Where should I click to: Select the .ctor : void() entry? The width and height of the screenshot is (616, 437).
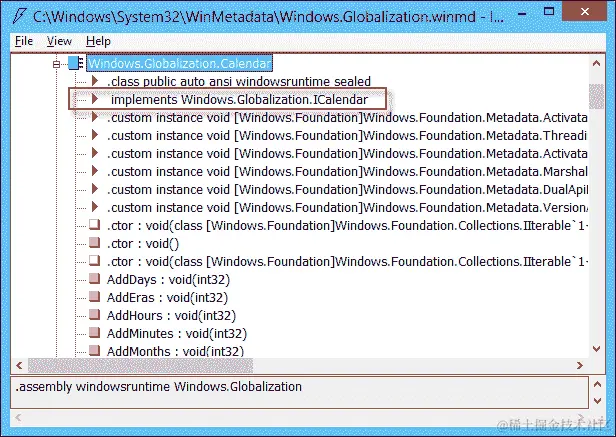click(143, 244)
